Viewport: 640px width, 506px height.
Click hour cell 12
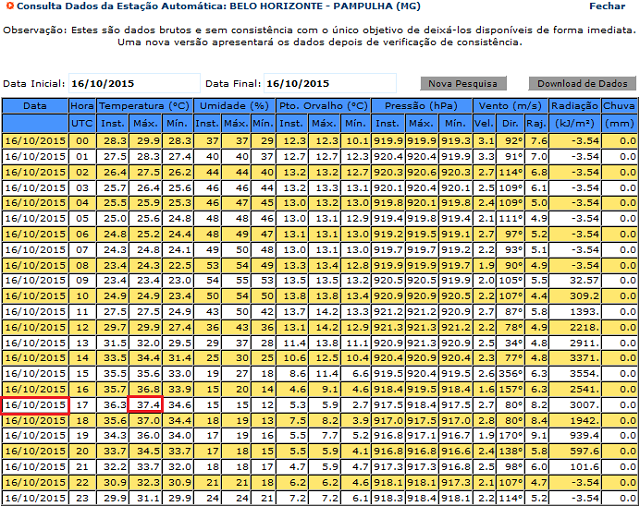(x=82, y=327)
